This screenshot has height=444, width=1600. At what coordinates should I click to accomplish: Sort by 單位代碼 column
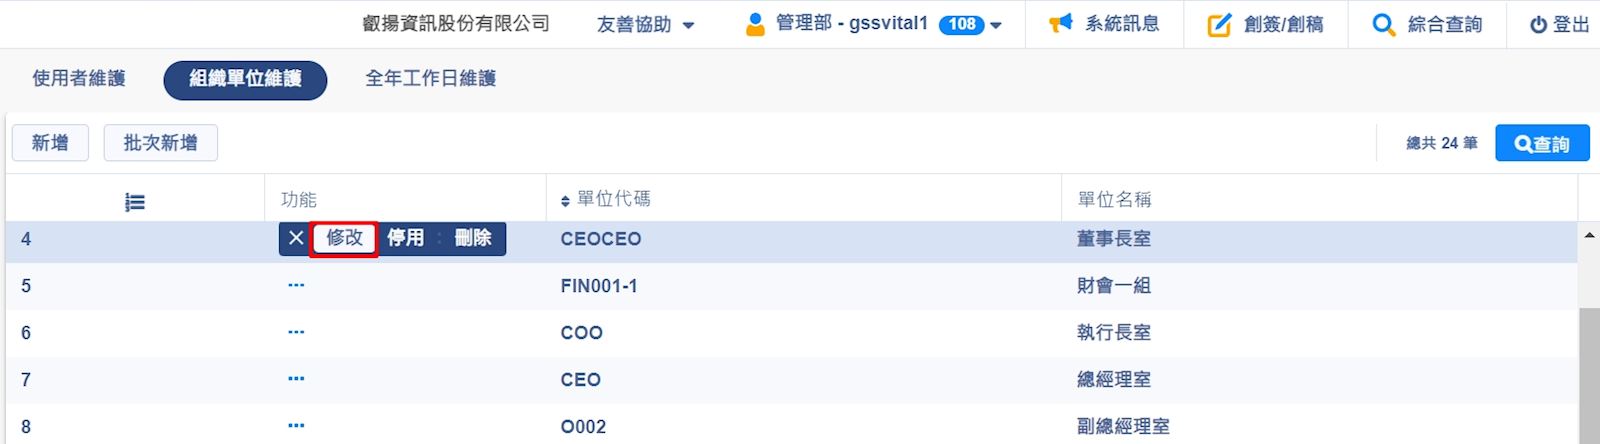565,201
